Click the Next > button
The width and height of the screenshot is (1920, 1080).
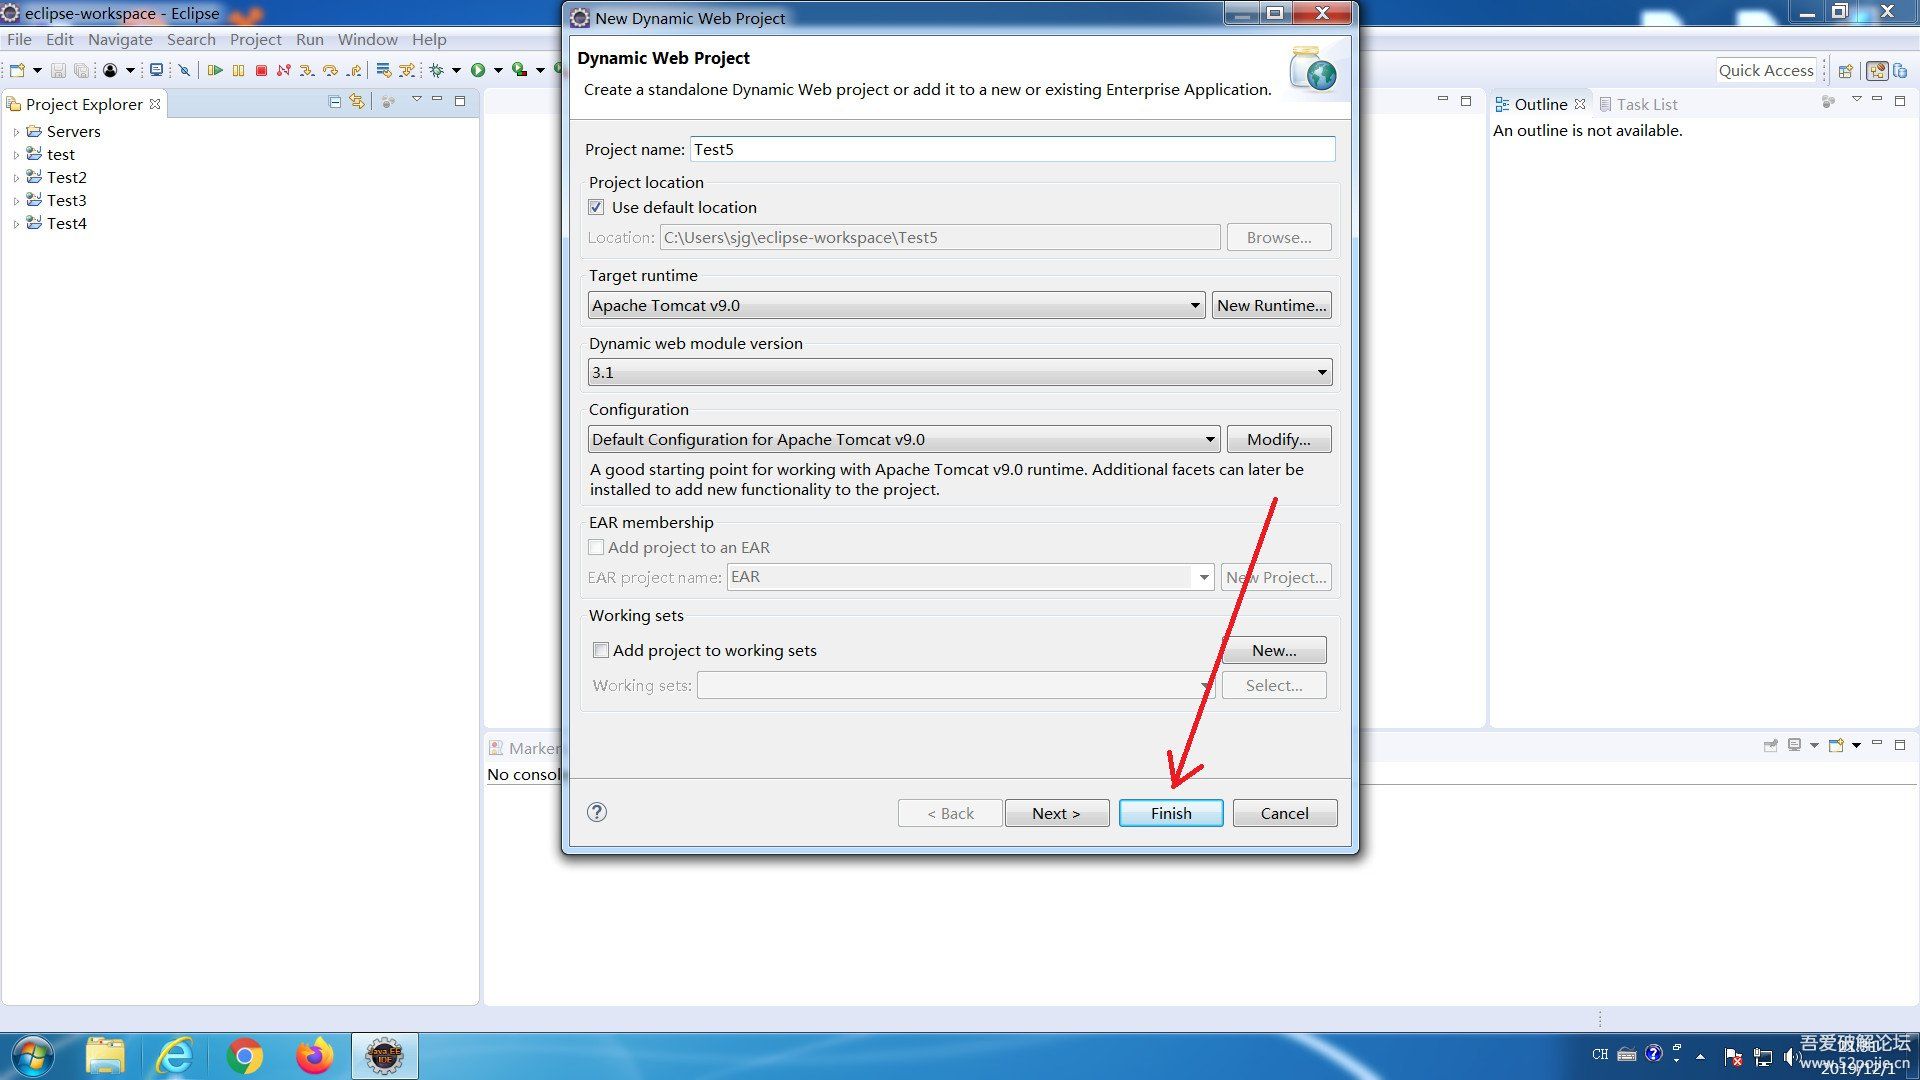(x=1056, y=813)
